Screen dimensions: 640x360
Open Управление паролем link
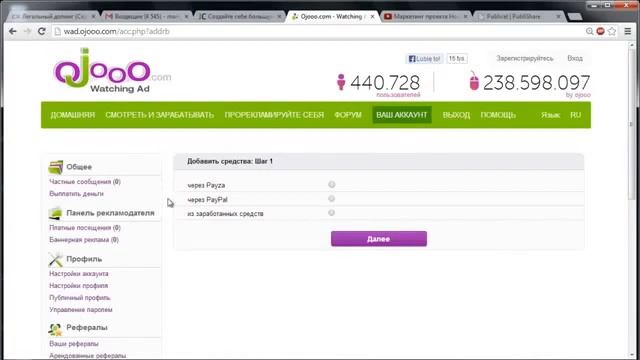coord(81,310)
